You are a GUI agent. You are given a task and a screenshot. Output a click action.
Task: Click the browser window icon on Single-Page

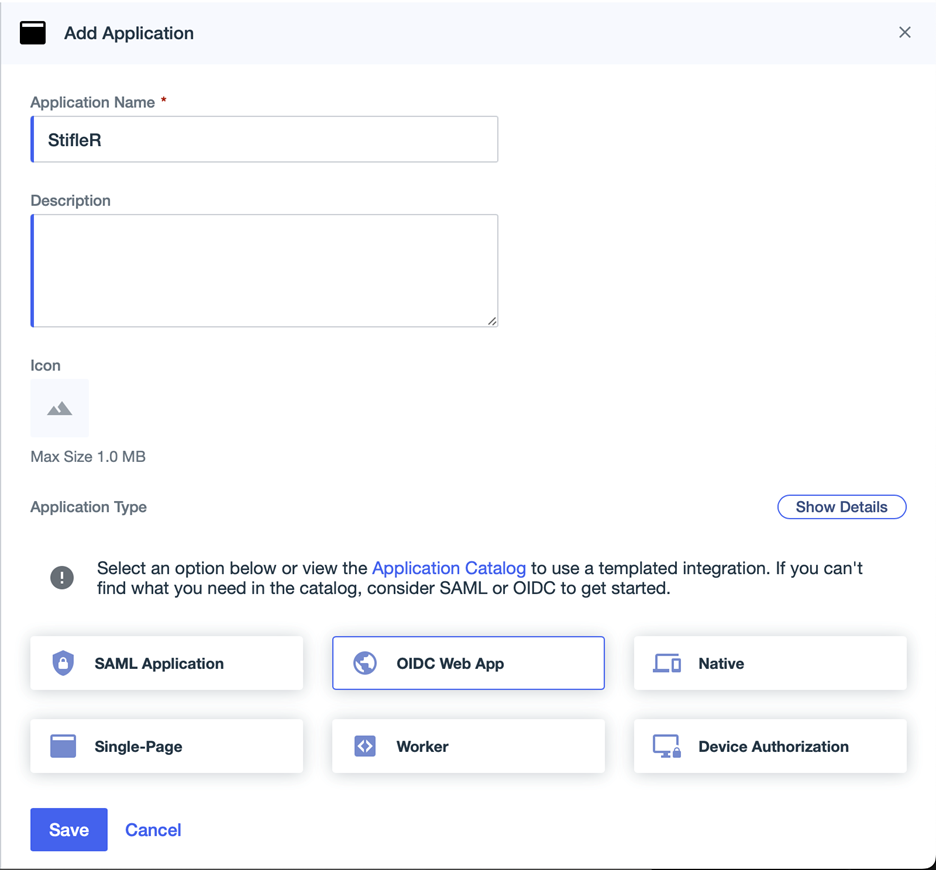63,746
